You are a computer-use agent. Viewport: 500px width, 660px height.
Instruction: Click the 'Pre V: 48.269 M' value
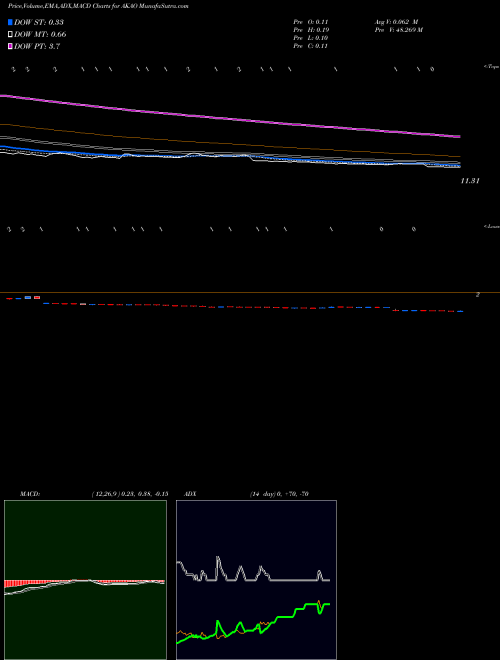[x=399, y=30]
